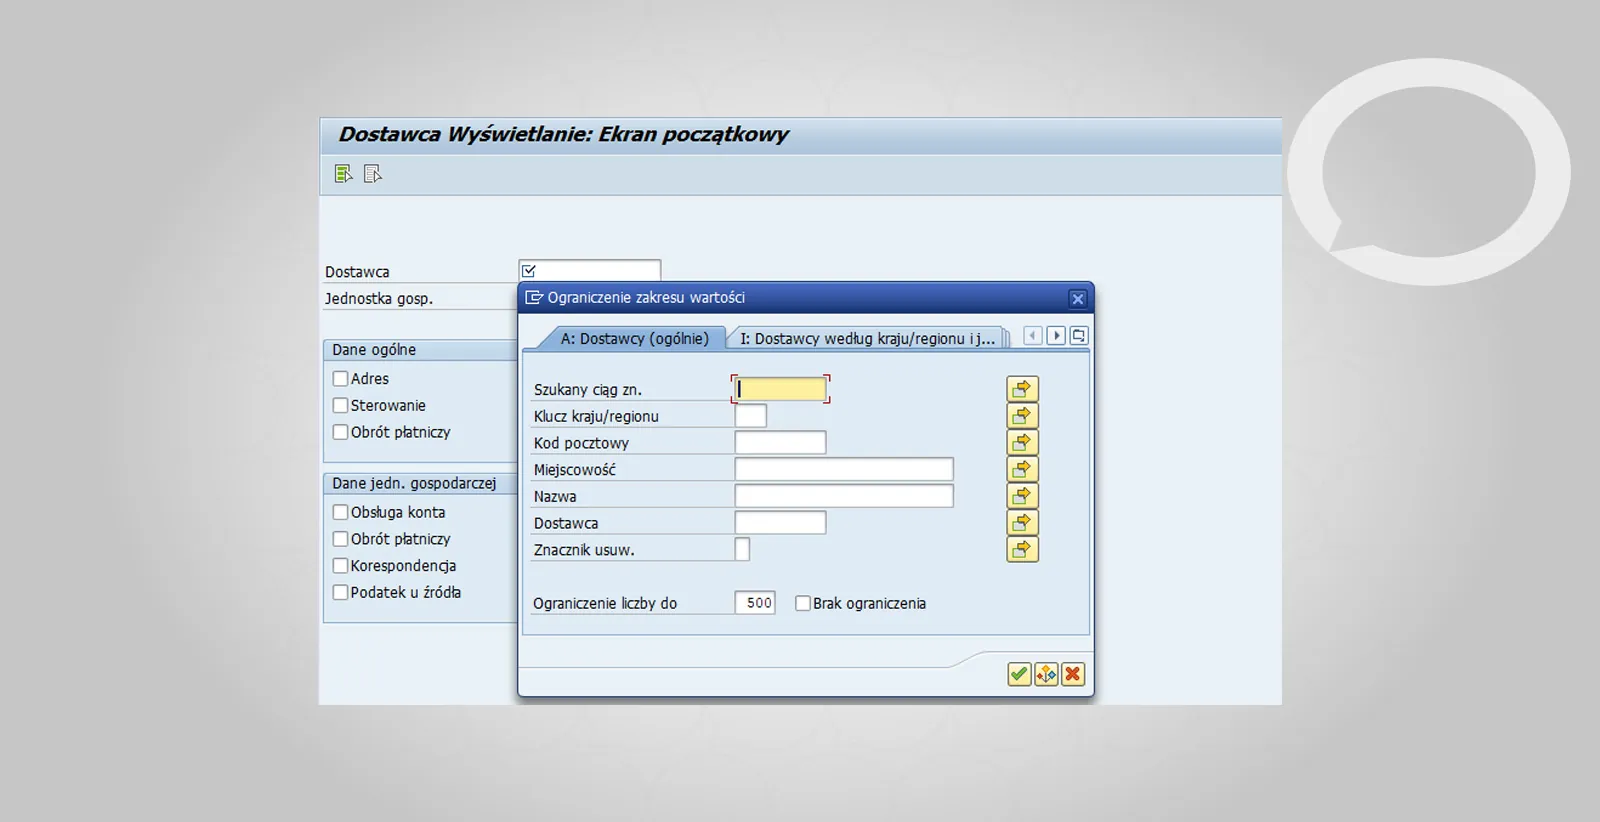Click the Miejscowość input field
Viewport: 1600px width, 822px height.
pos(844,469)
